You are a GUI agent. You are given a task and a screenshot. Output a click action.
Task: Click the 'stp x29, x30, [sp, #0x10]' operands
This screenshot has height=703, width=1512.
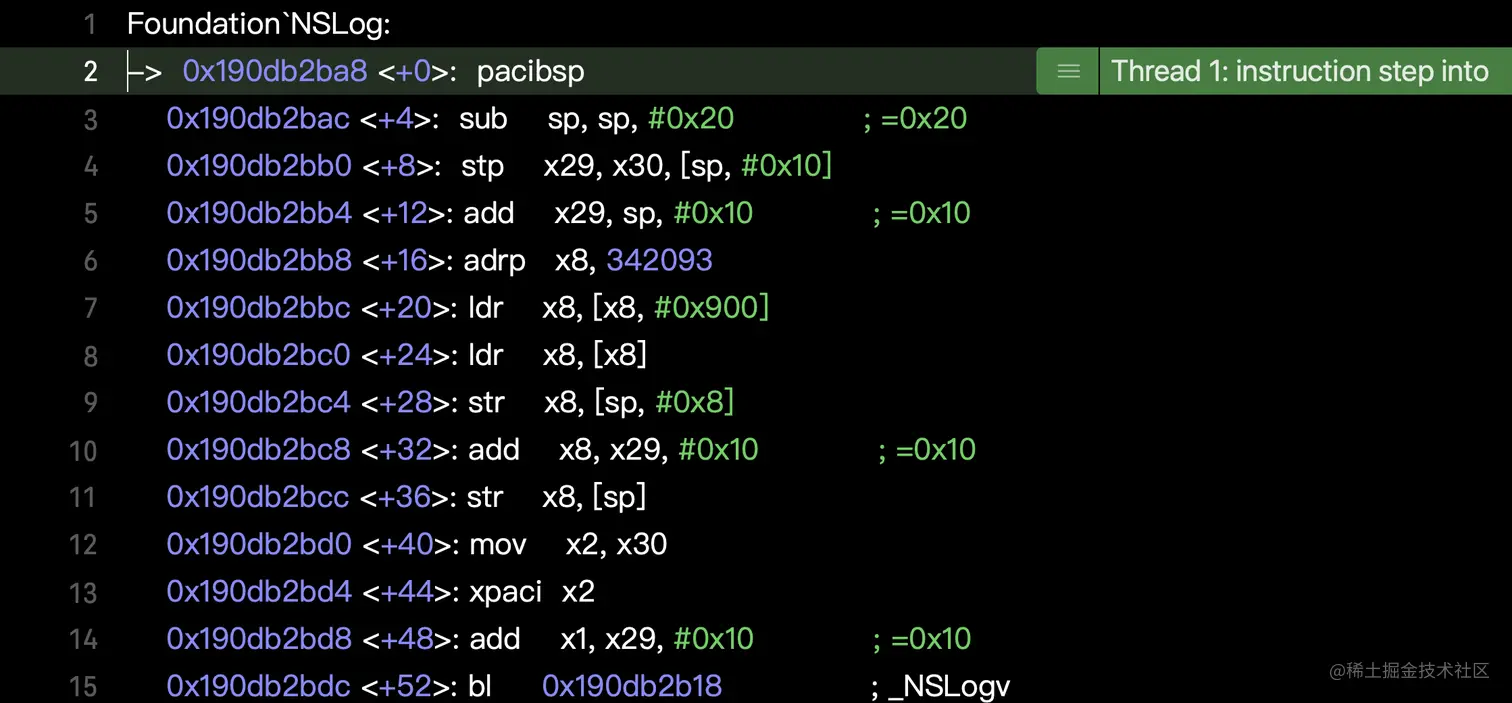coord(688,166)
